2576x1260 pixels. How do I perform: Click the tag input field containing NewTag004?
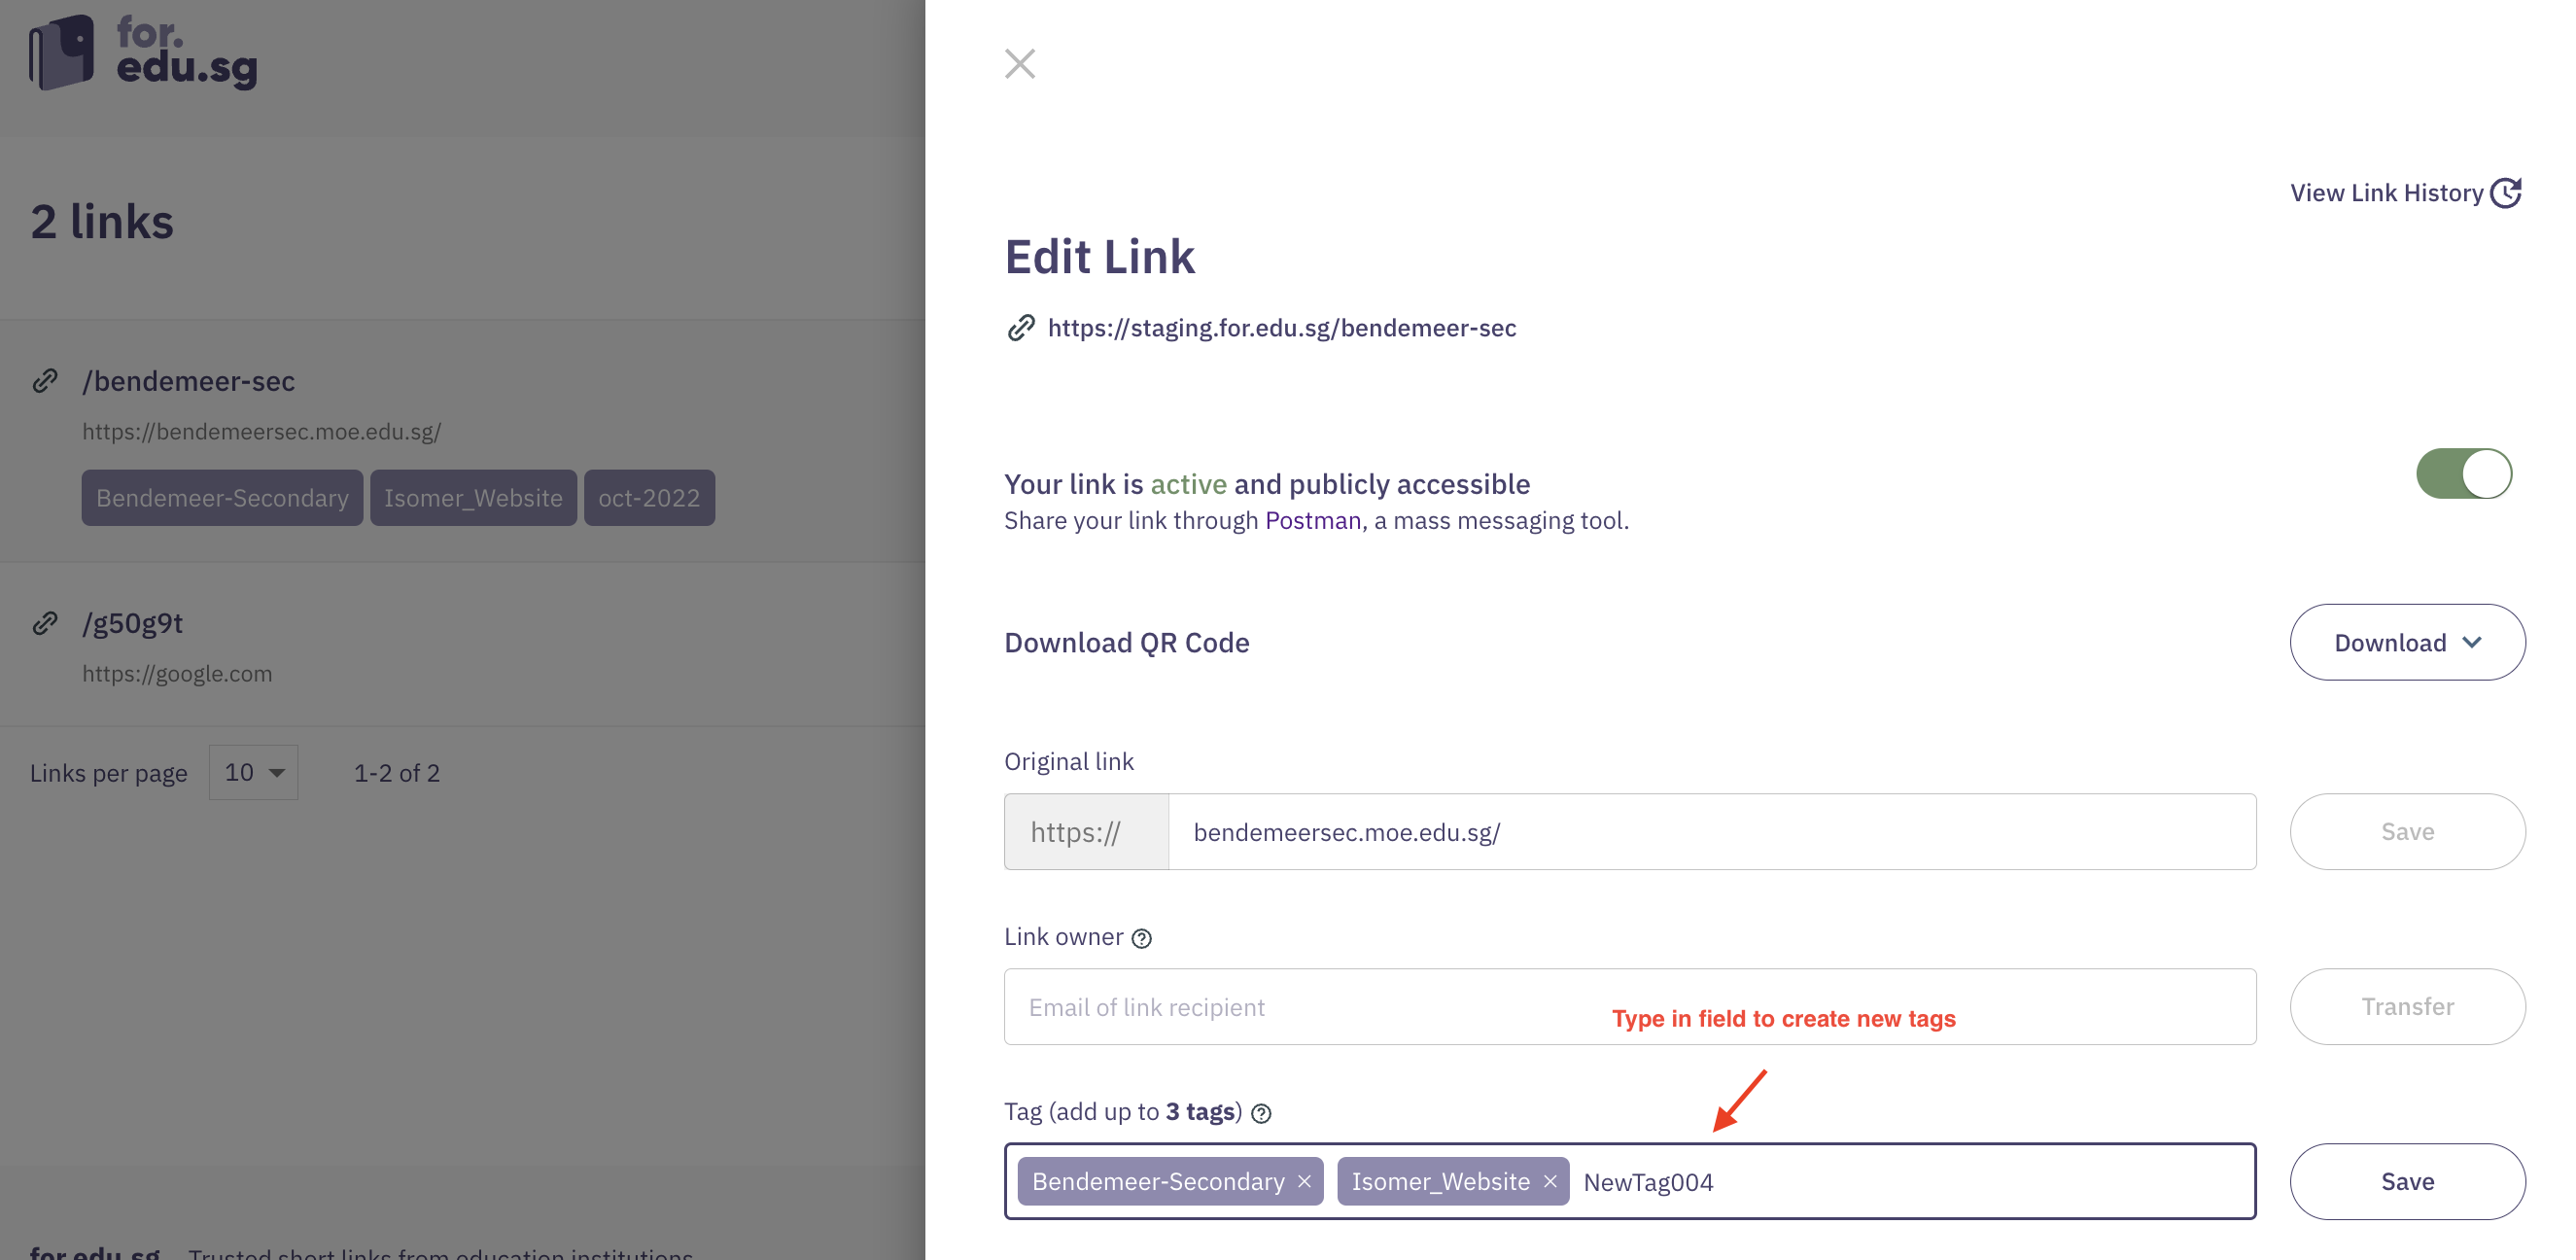point(1900,1181)
